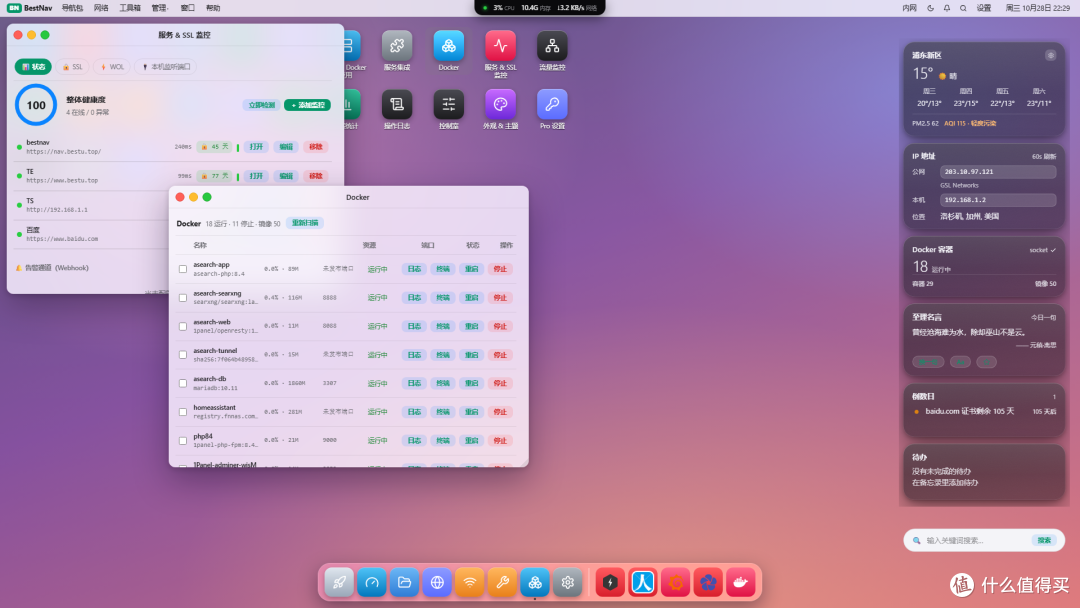Open the 服务 & SSL 监控 desktop icon
1080x608 pixels.
point(500,46)
